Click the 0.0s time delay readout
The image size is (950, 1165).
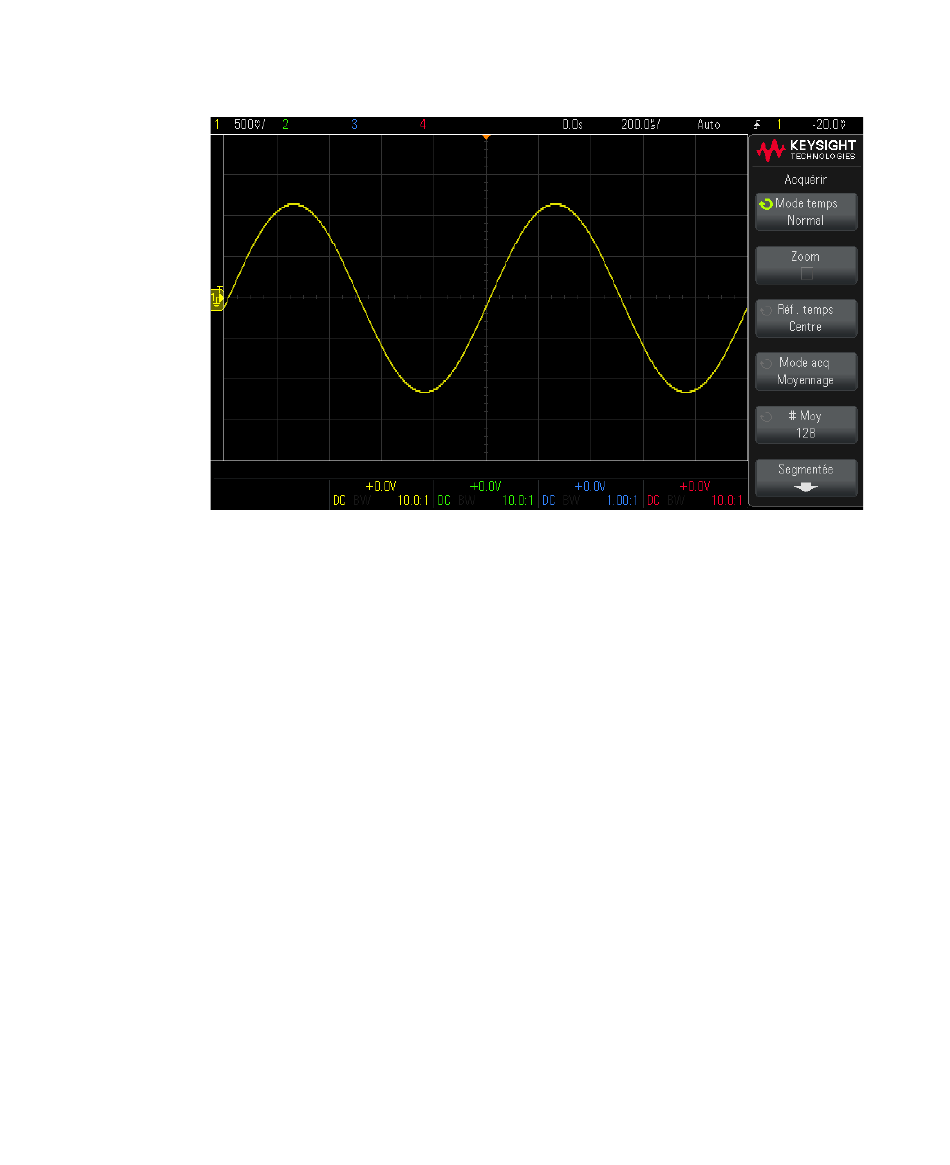572,125
